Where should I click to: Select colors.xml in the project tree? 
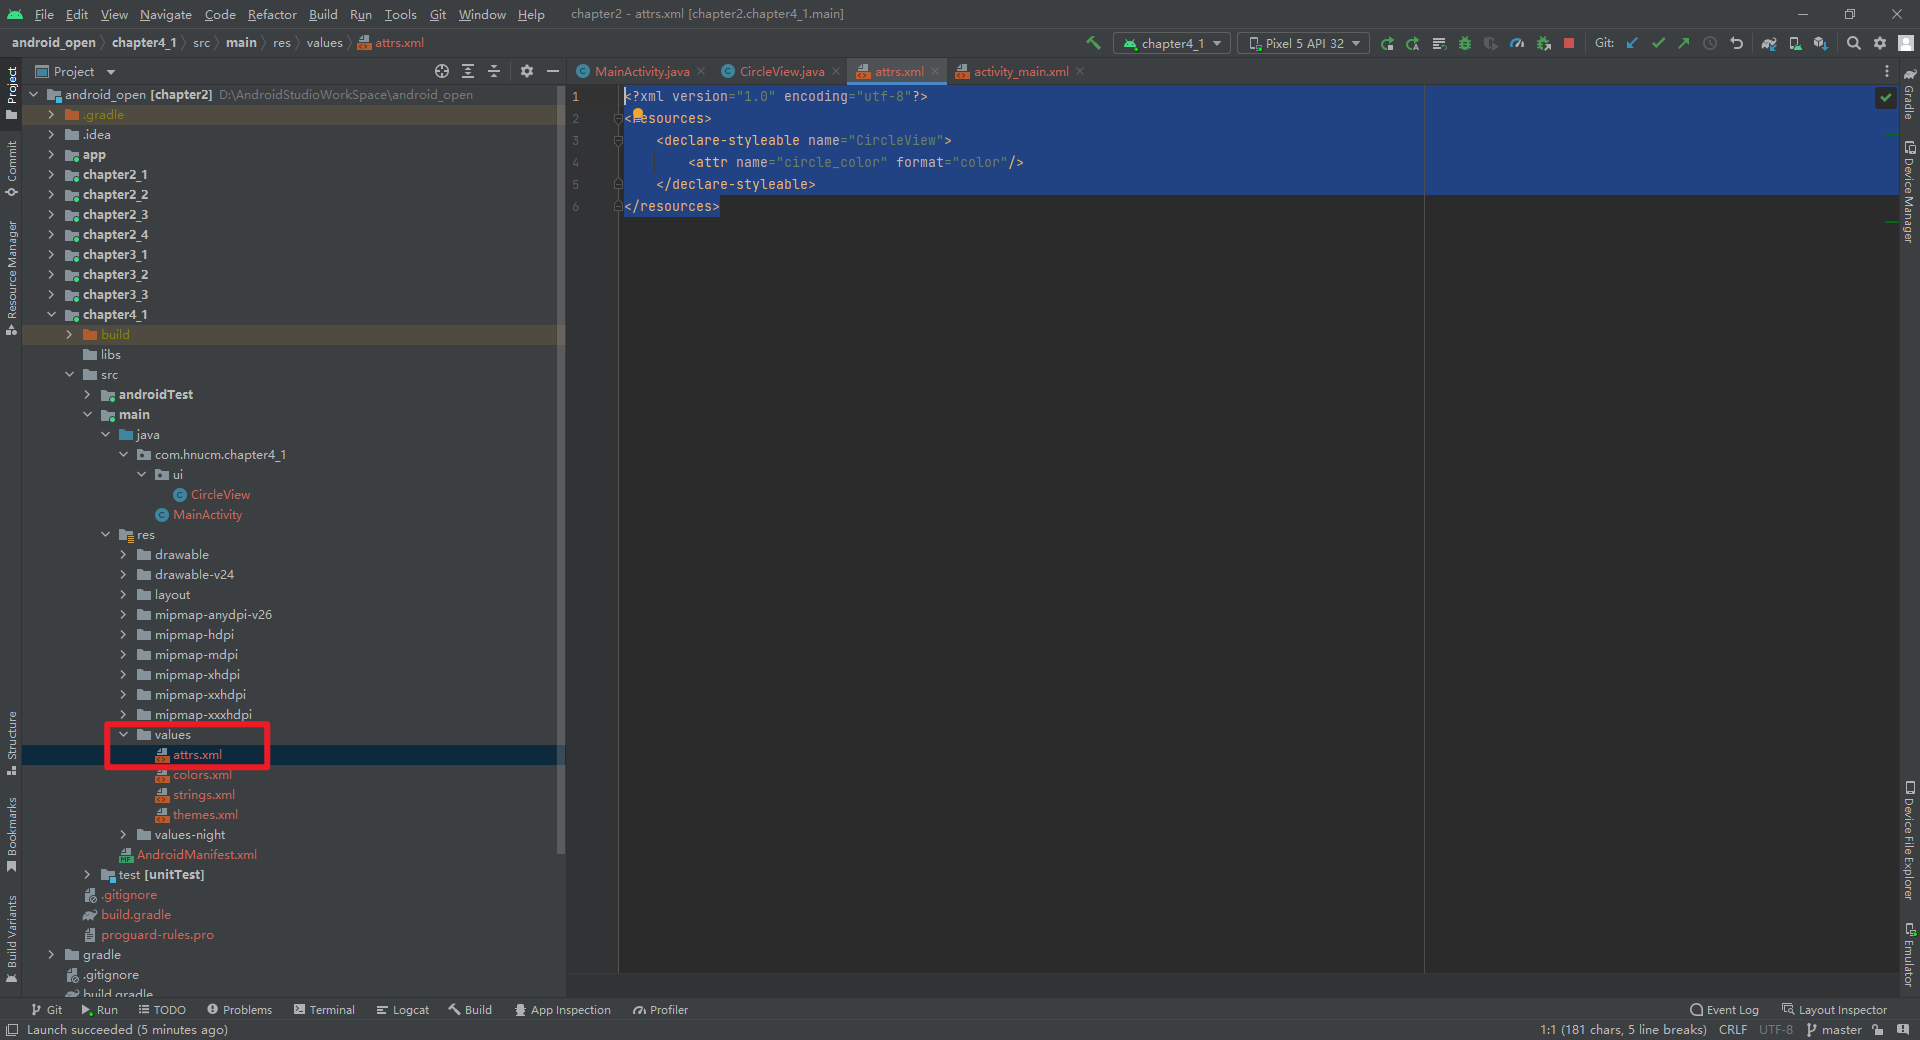(202, 775)
